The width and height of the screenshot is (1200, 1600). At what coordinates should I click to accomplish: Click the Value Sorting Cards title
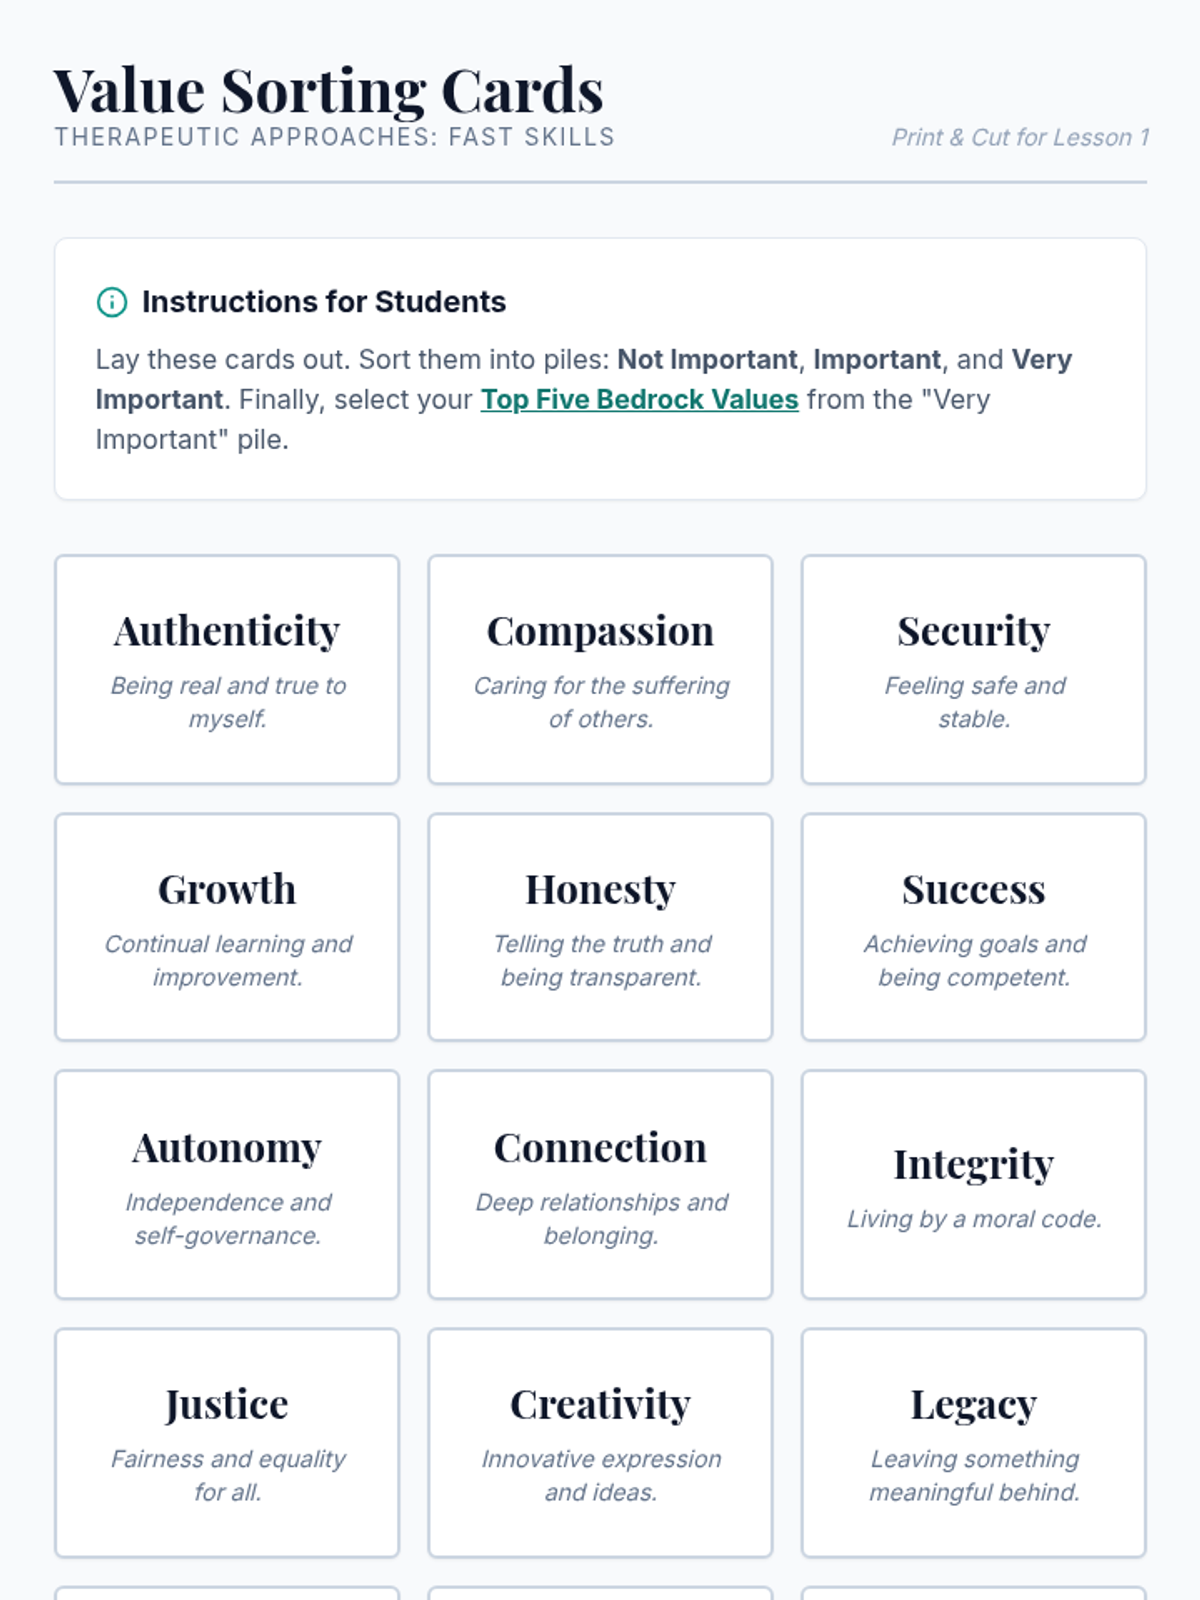click(x=328, y=91)
